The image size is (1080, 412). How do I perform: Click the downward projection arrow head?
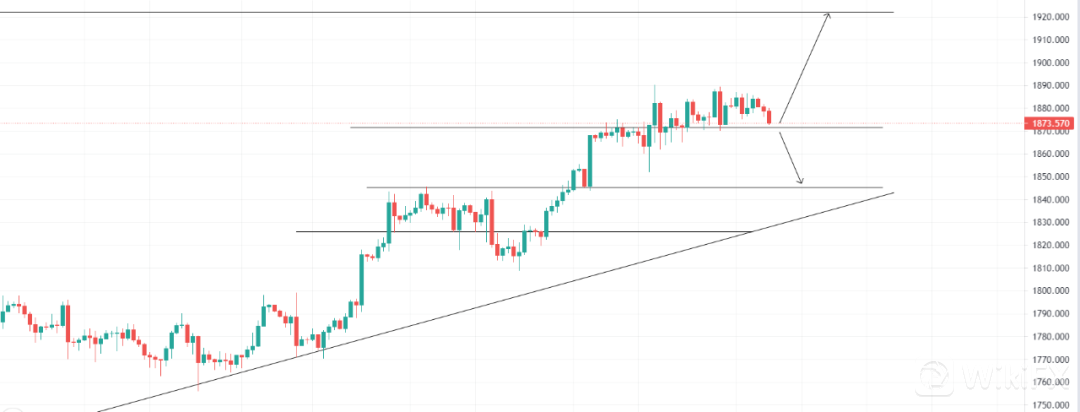[x=801, y=182]
